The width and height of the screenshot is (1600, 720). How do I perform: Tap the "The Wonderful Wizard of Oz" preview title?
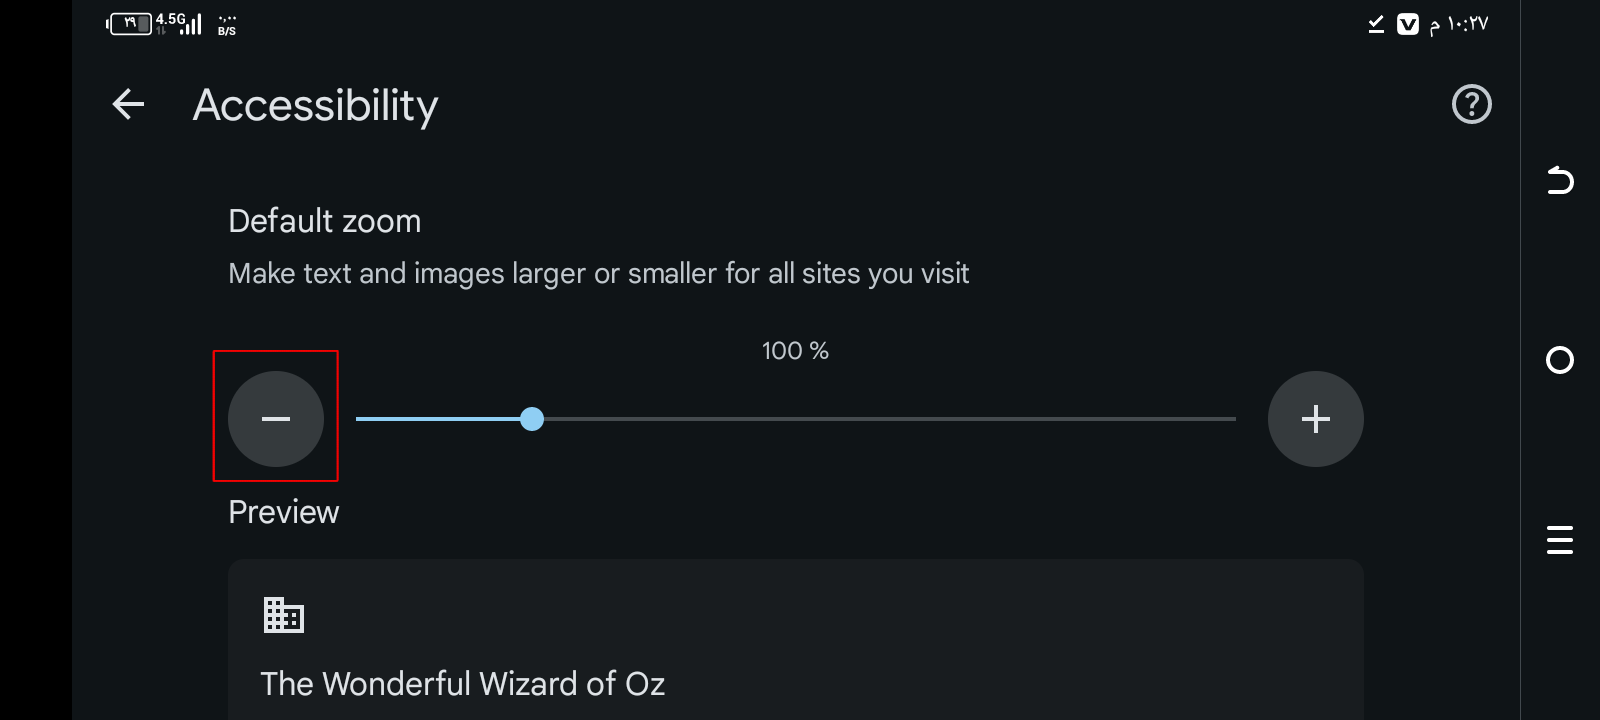click(462, 684)
